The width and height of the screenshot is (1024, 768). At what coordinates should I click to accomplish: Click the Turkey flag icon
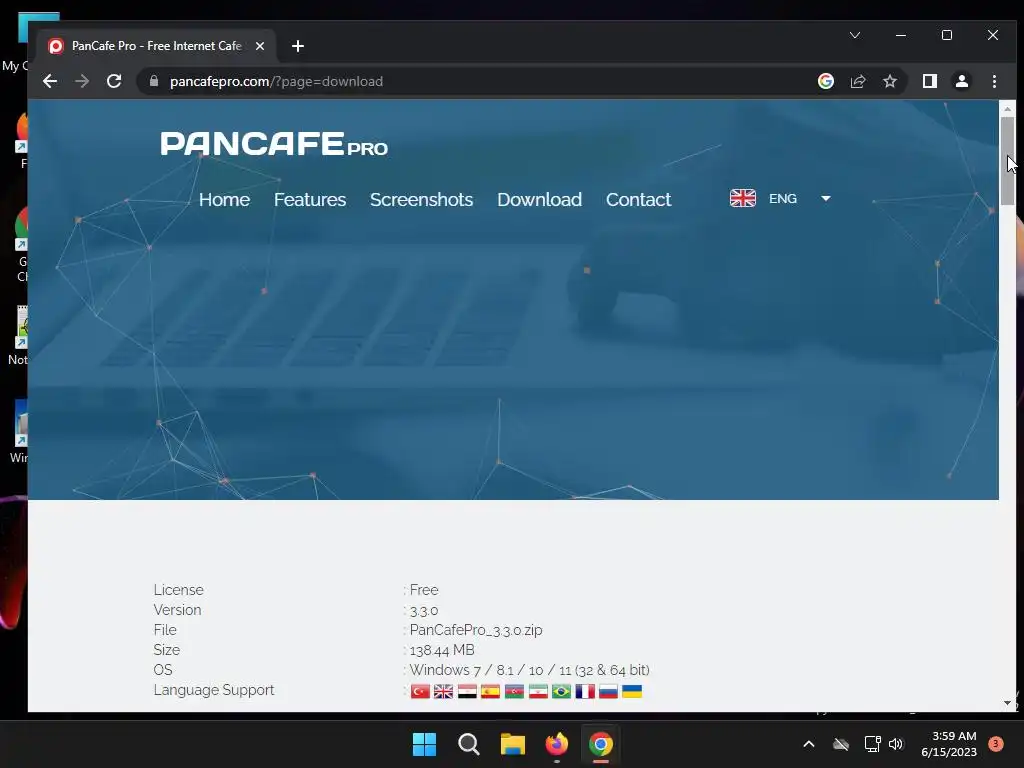(420, 691)
